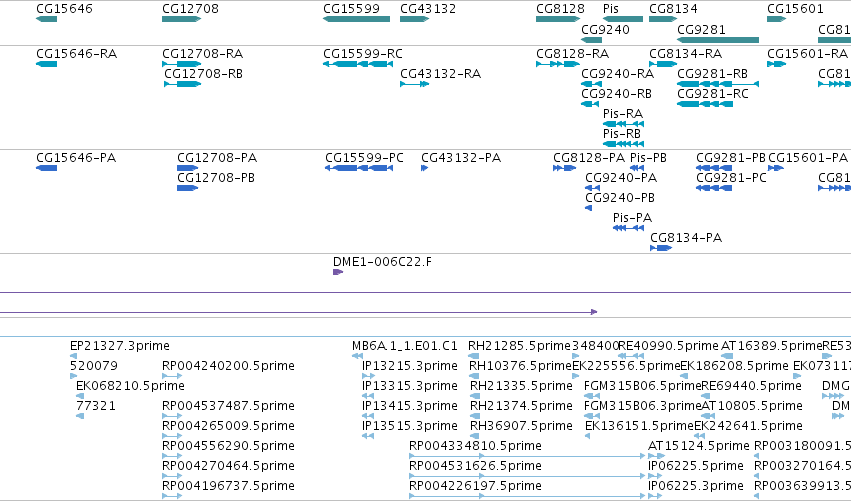
Task: Select protein CG15601-PA
Action: [x=776, y=168]
